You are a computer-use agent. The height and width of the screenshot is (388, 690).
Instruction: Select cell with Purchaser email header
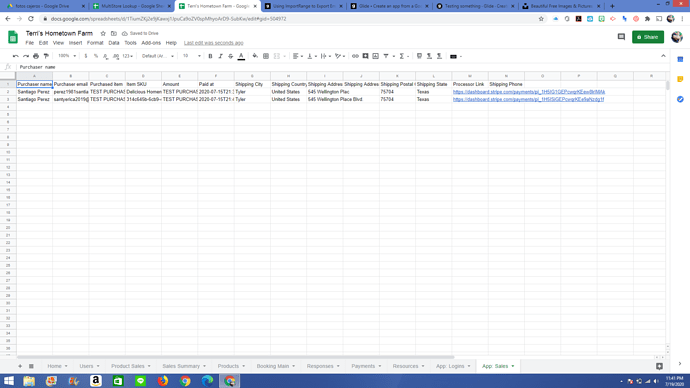click(x=70, y=84)
